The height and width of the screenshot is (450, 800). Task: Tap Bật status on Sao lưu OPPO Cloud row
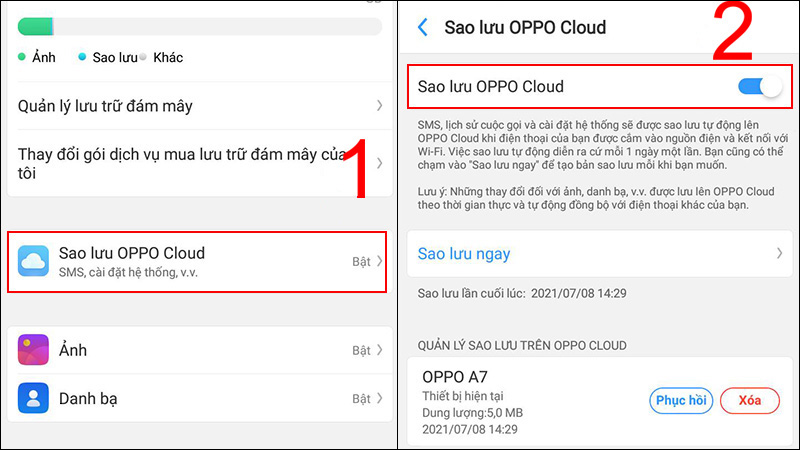coord(361,262)
